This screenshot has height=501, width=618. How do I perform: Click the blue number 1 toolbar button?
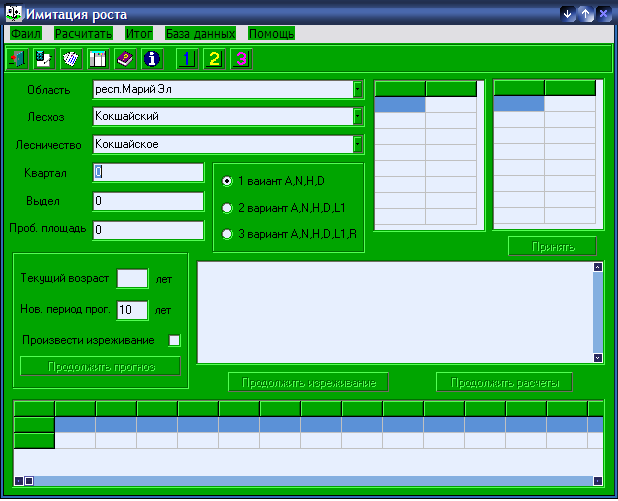[x=187, y=59]
